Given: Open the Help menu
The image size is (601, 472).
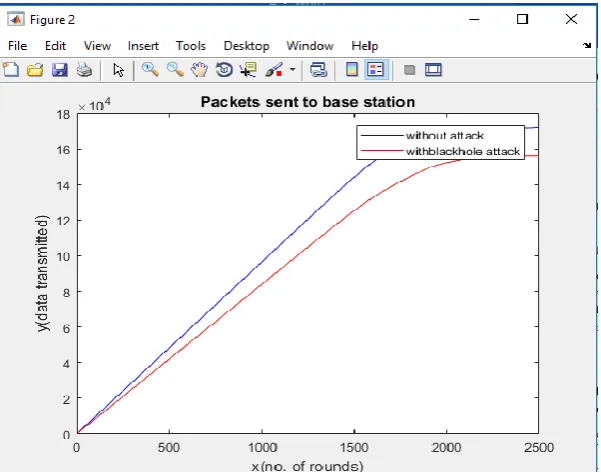Looking at the screenshot, I should 365,46.
